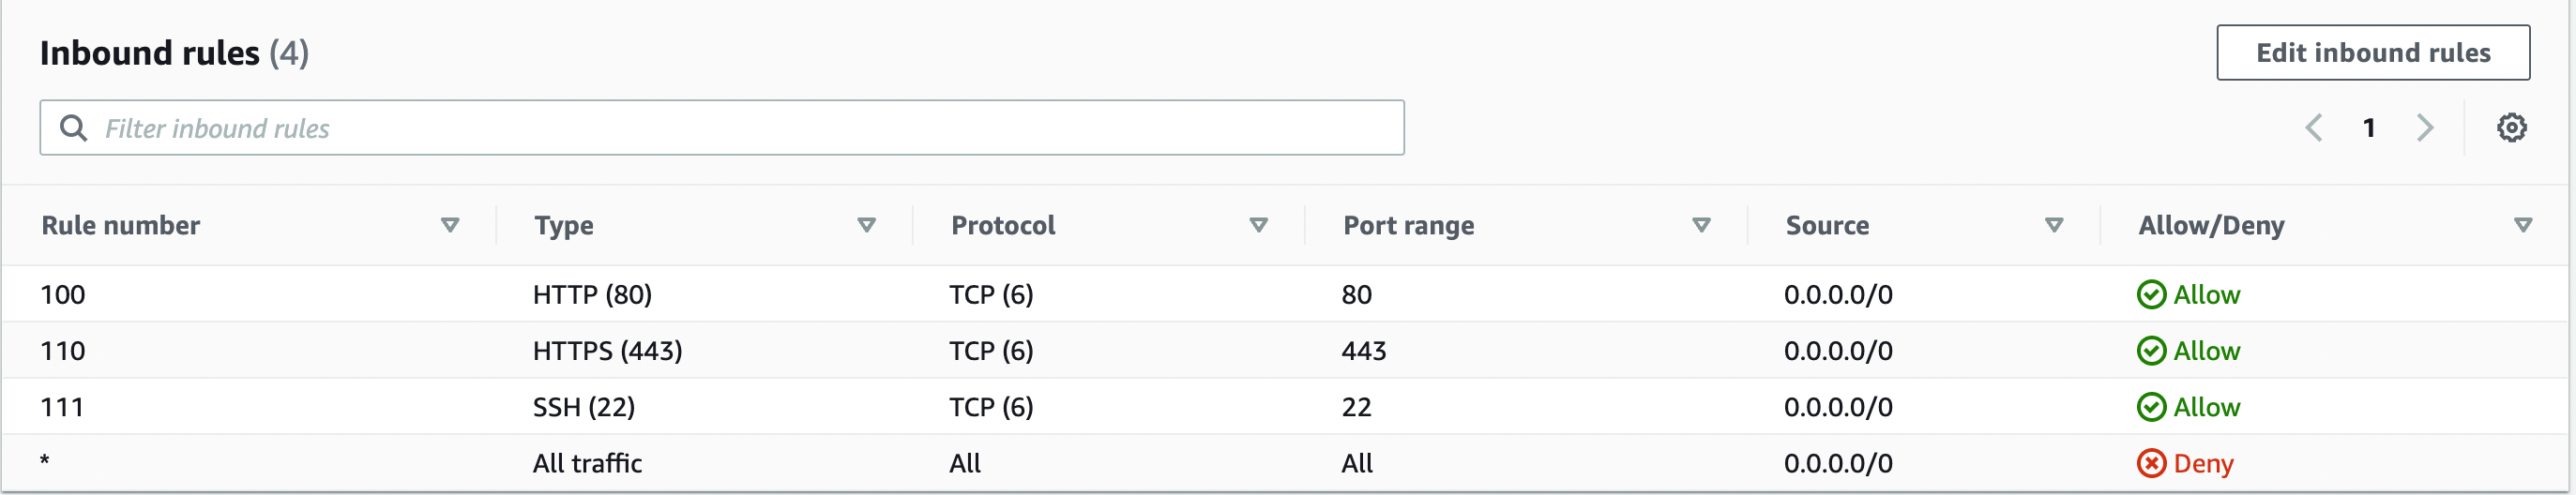Go to the previous page arrow
Screen dimensions: 2576x495
[2314, 128]
